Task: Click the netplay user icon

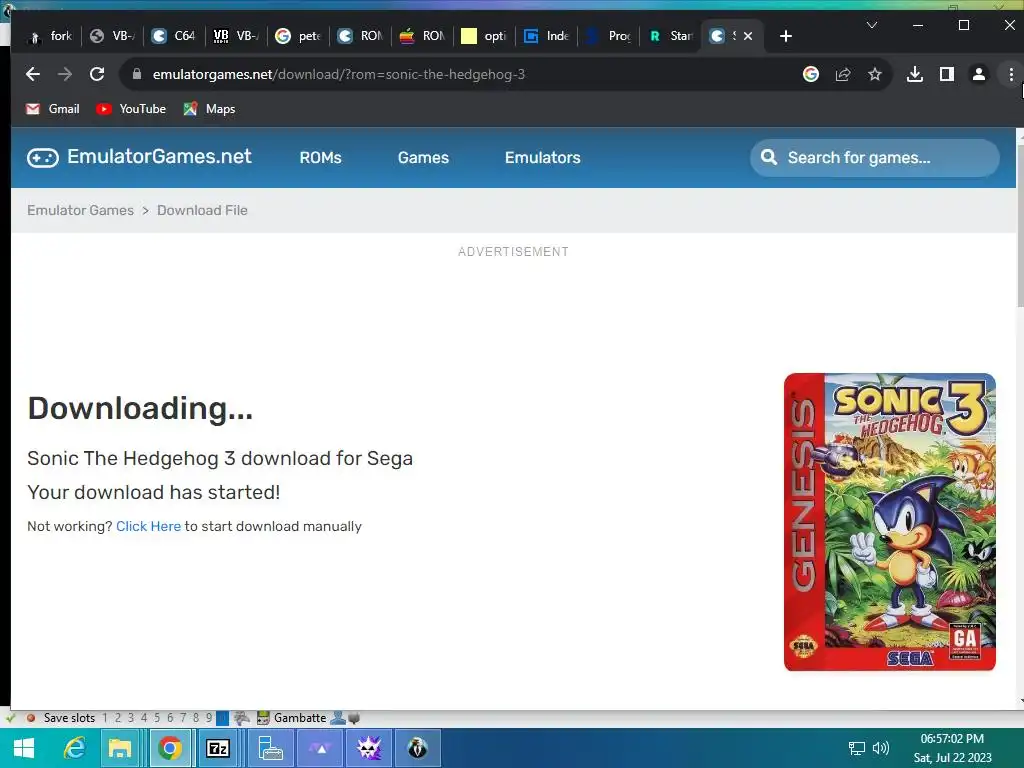Action: (x=338, y=718)
